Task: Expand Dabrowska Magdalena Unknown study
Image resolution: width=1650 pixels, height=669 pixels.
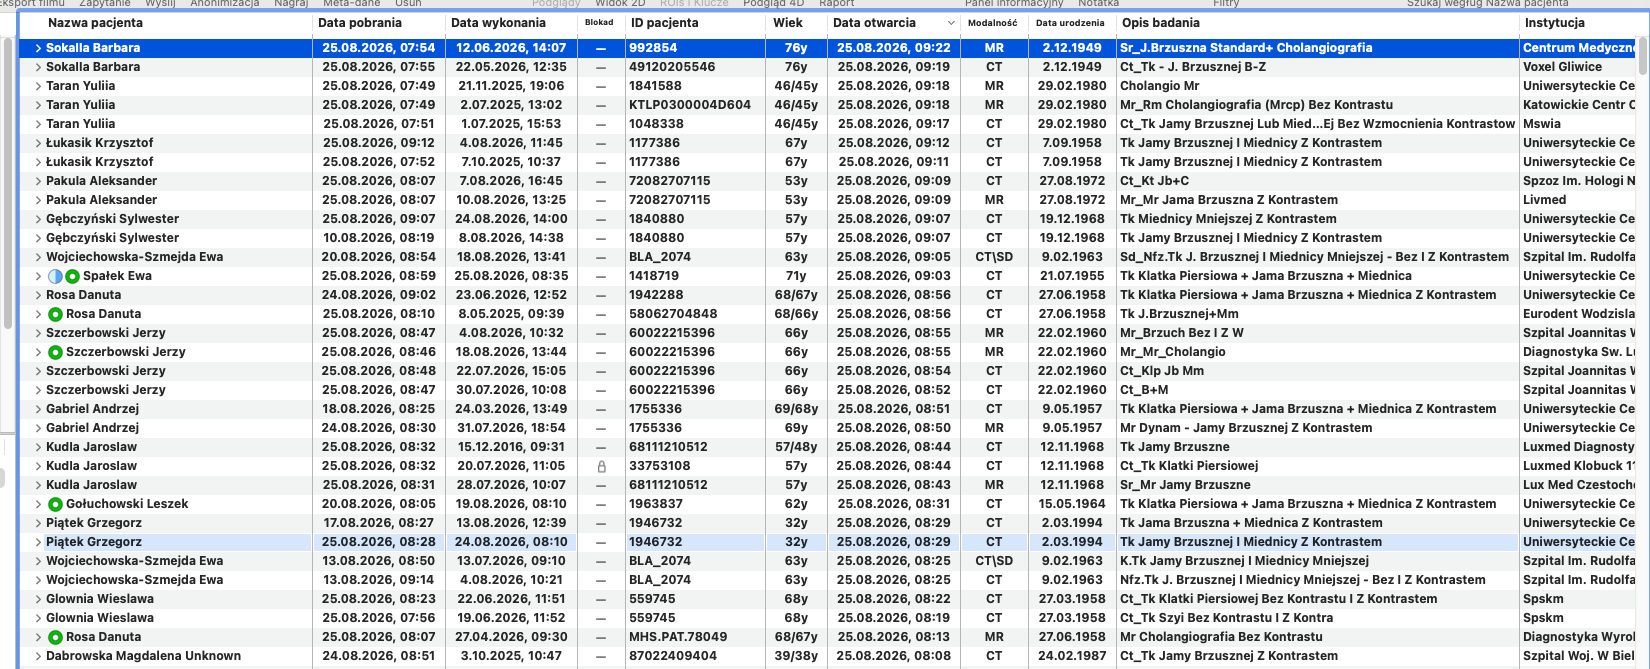Action: [x=38, y=656]
